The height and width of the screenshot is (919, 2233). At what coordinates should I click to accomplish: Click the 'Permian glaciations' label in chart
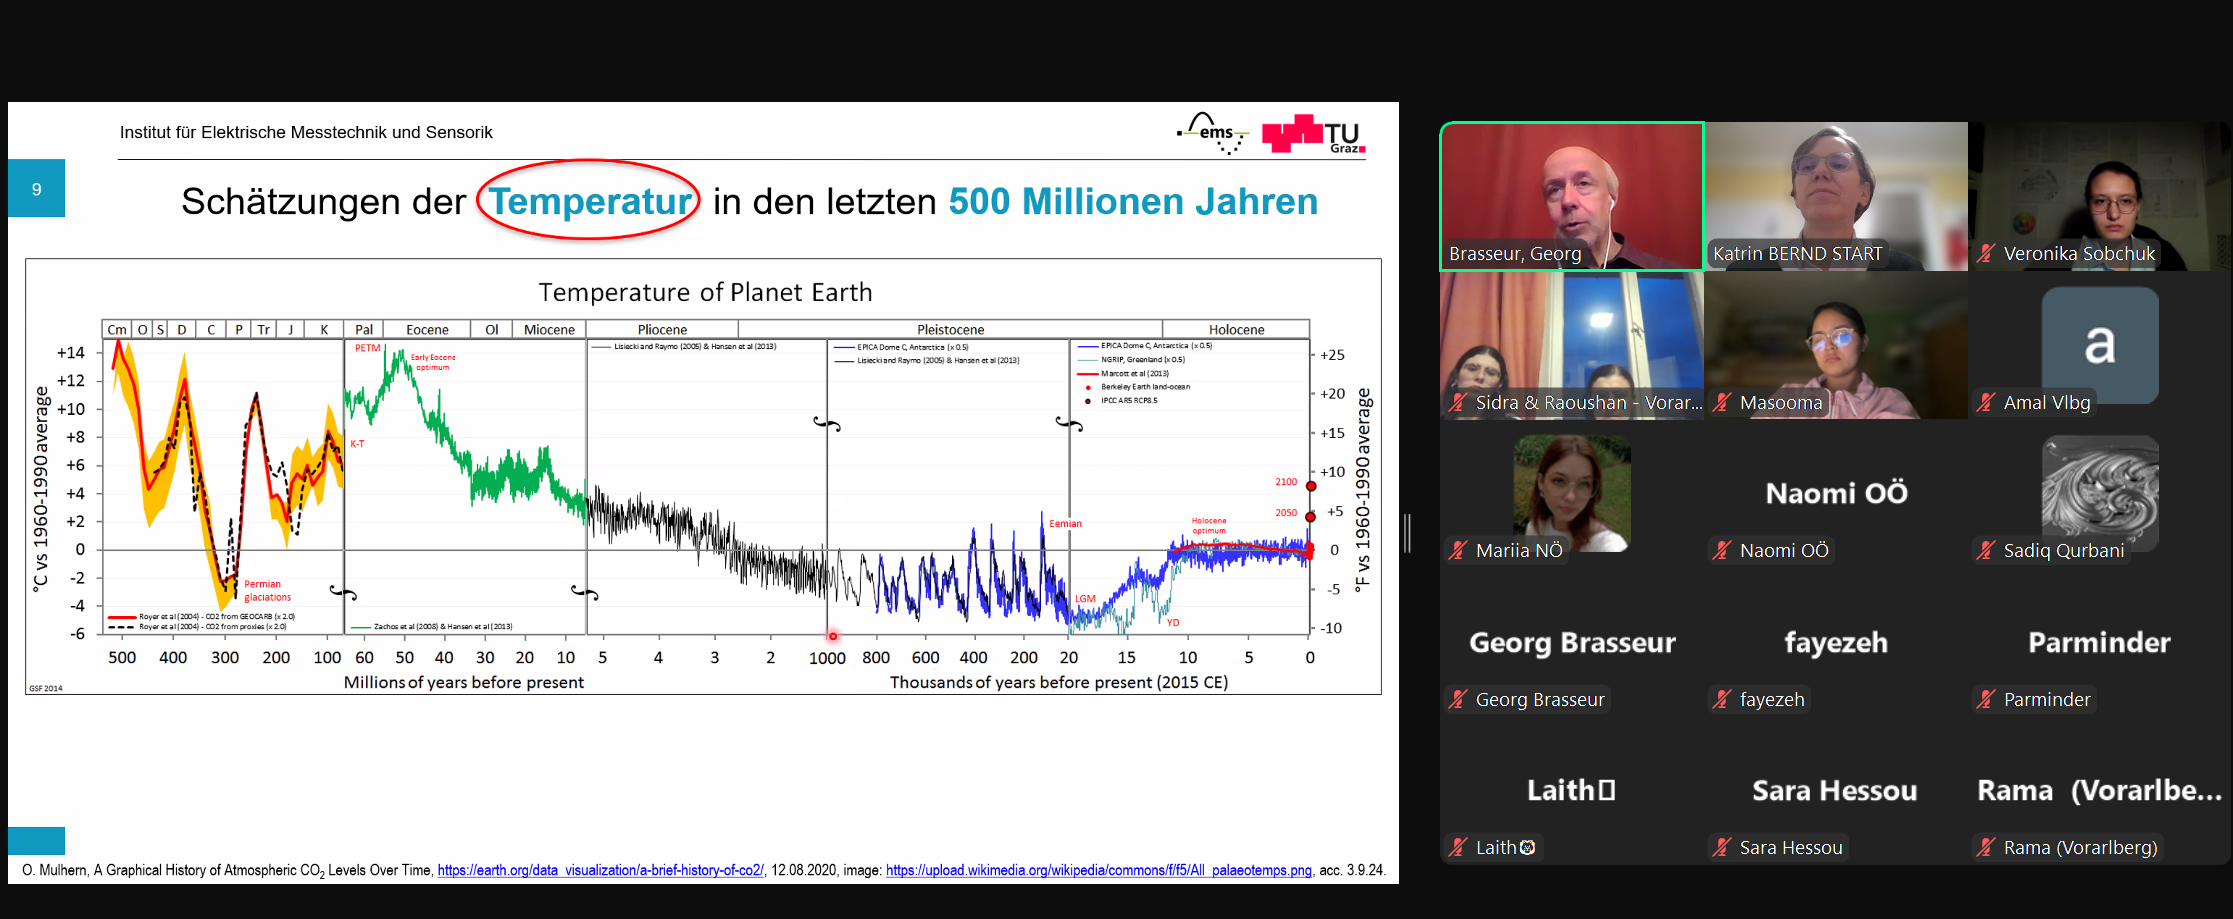[267, 590]
